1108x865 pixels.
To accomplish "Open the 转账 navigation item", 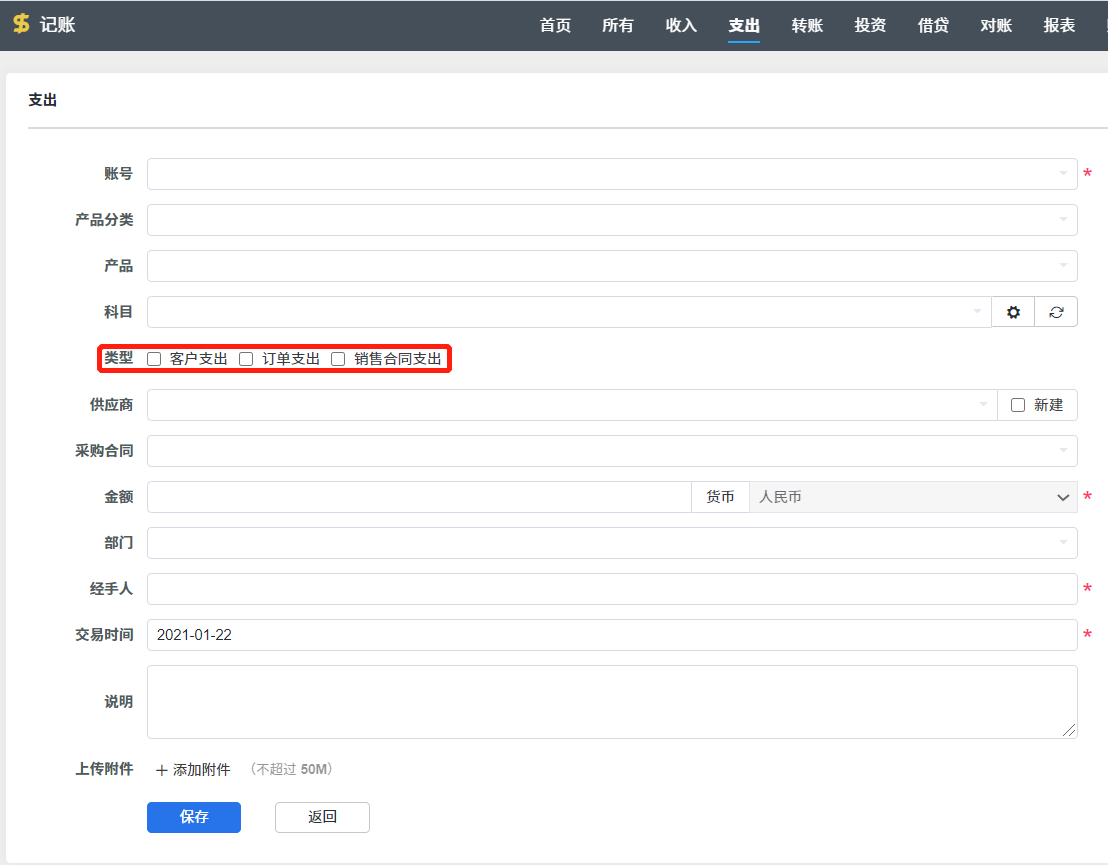I will [x=807, y=25].
